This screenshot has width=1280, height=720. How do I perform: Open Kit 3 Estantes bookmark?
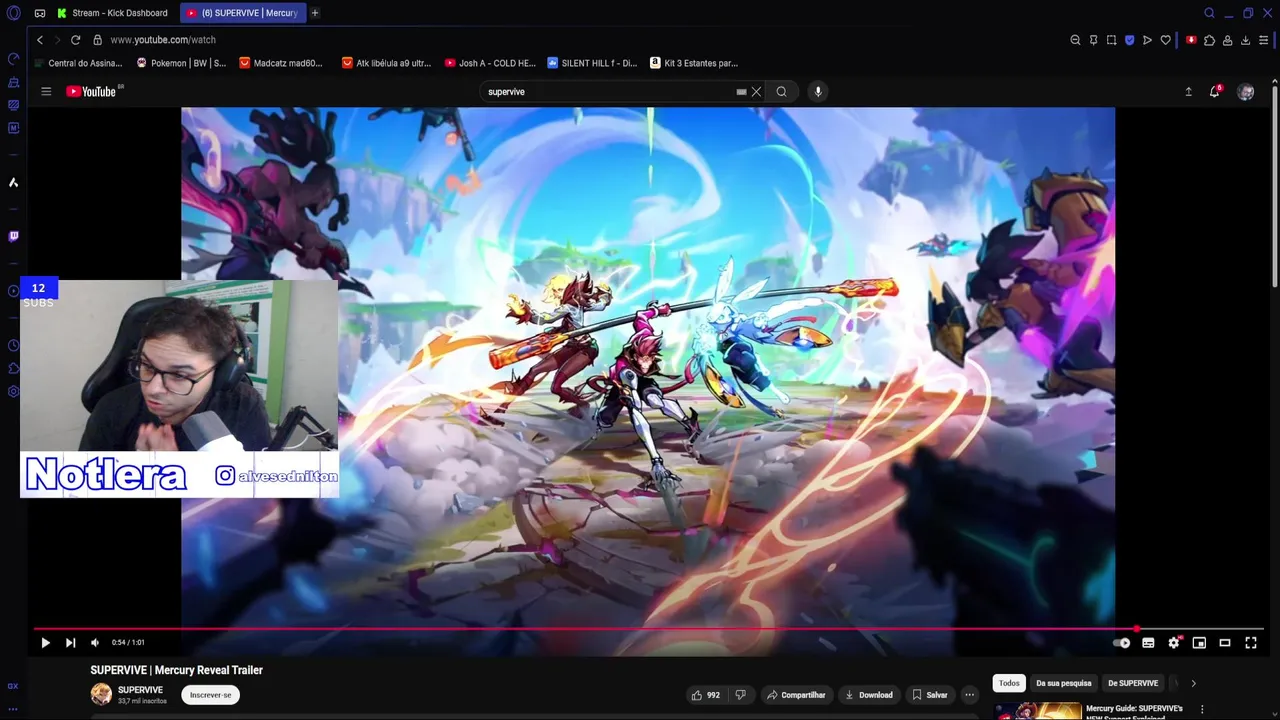coord(694,63)
